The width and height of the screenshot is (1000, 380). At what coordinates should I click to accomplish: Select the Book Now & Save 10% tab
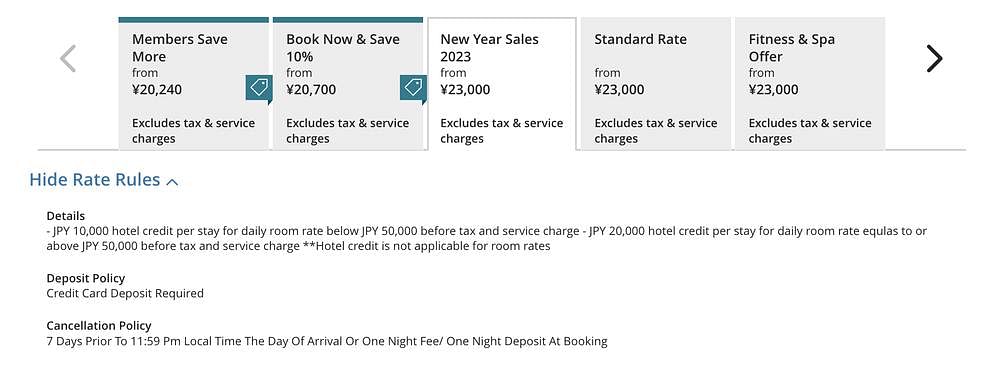(348, 84)
